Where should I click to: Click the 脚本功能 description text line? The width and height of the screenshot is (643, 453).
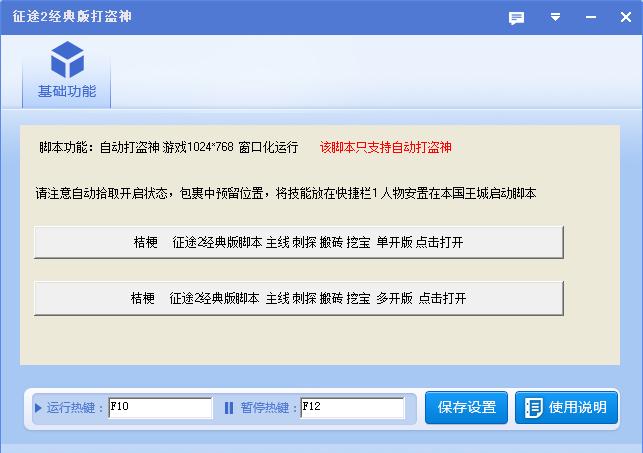point(169,147)
